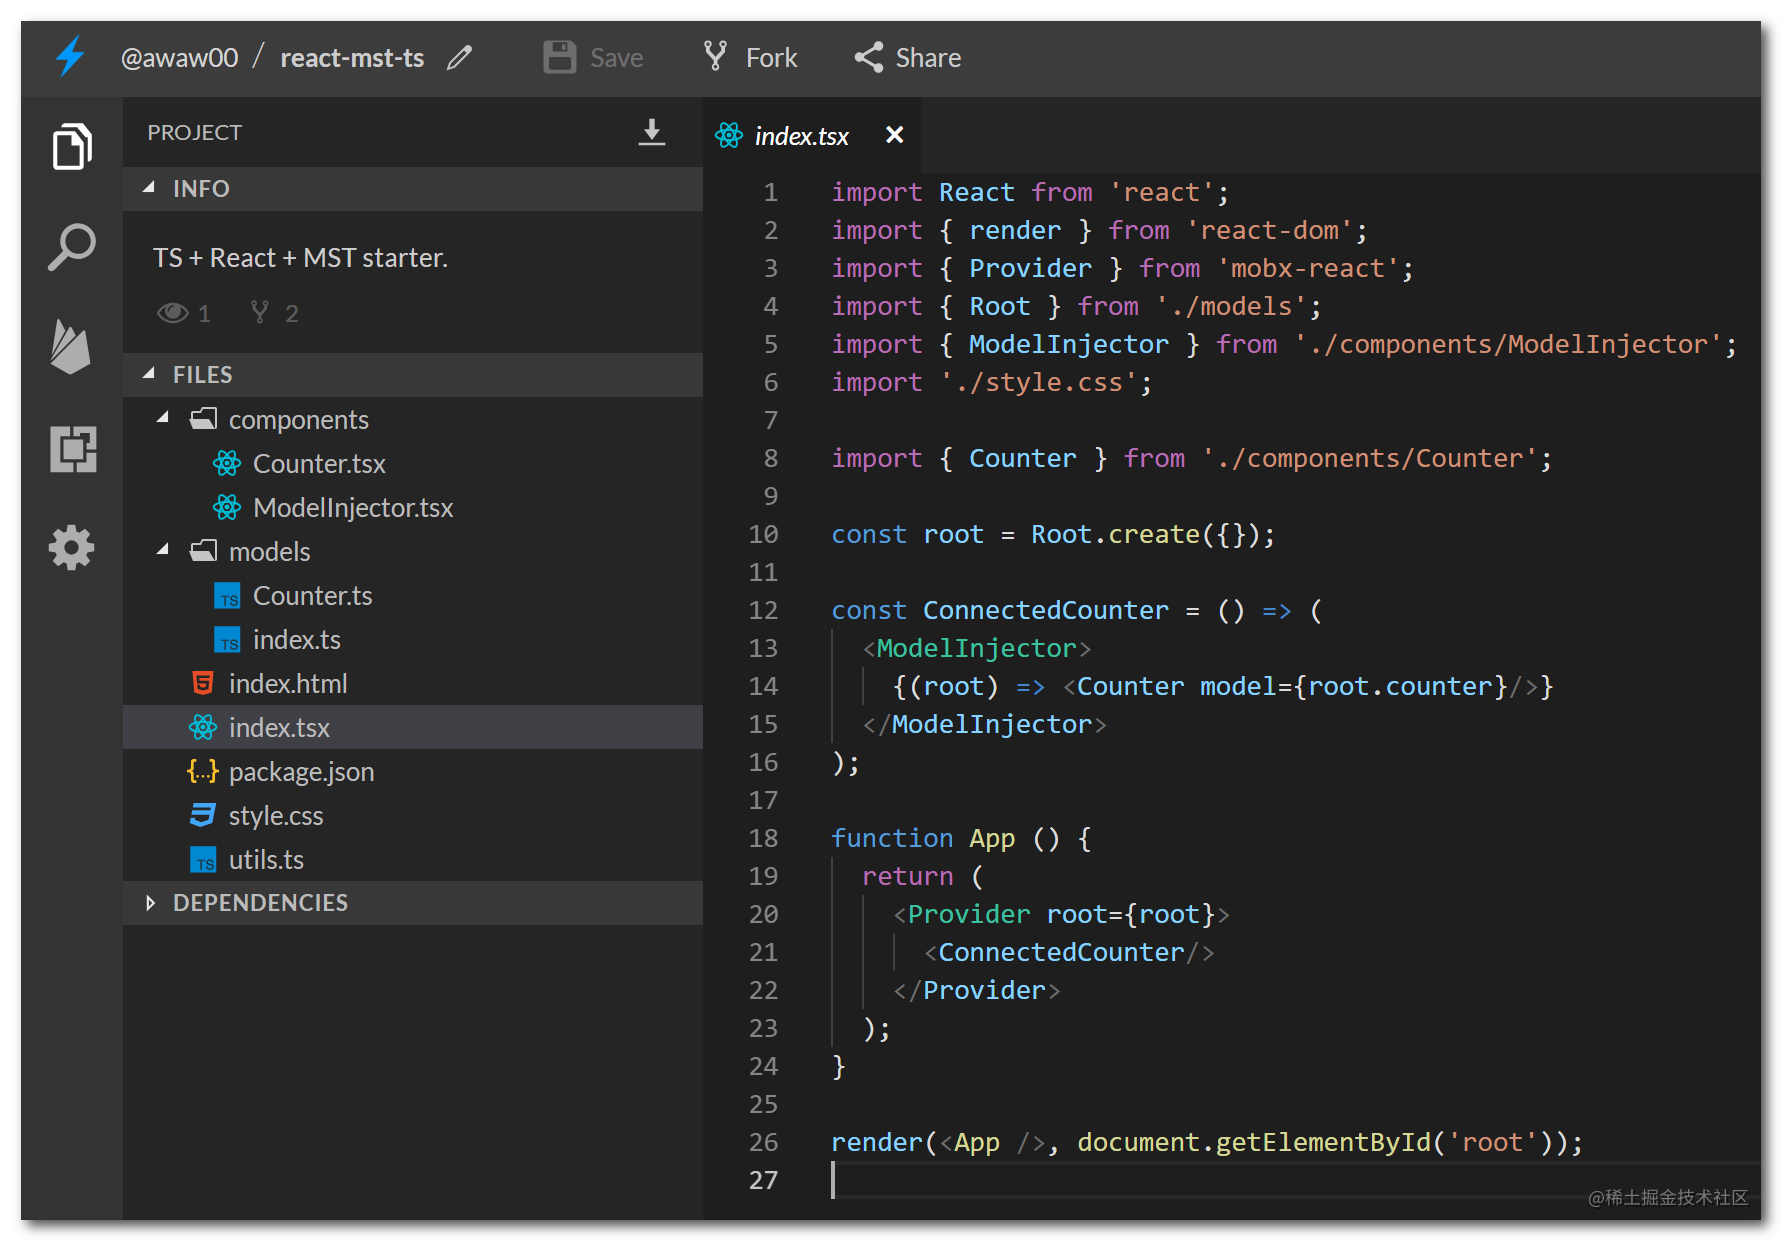Click the views eye icon in Info

coord(172,313)
